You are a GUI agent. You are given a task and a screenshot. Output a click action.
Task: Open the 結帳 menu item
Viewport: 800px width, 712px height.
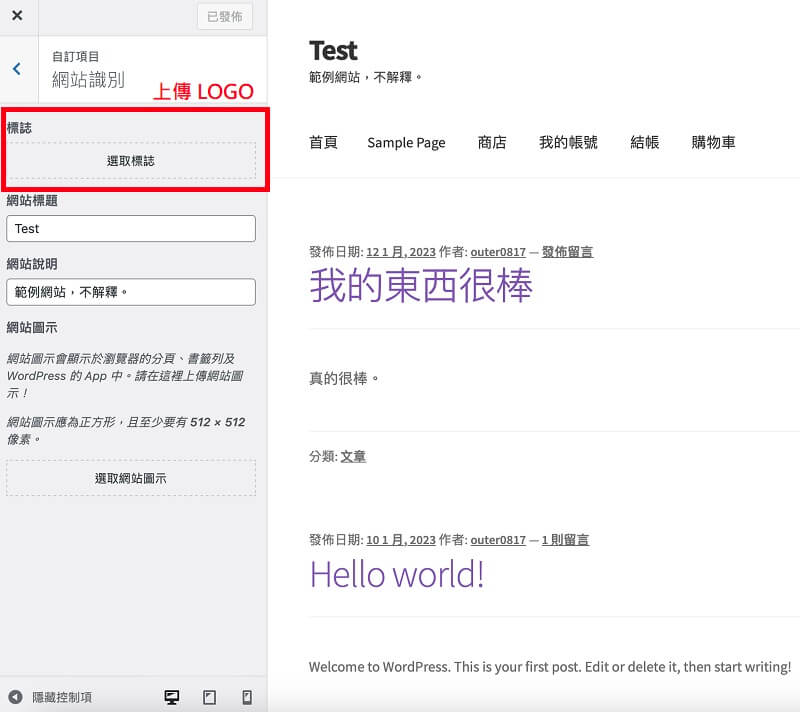point(644,142)
